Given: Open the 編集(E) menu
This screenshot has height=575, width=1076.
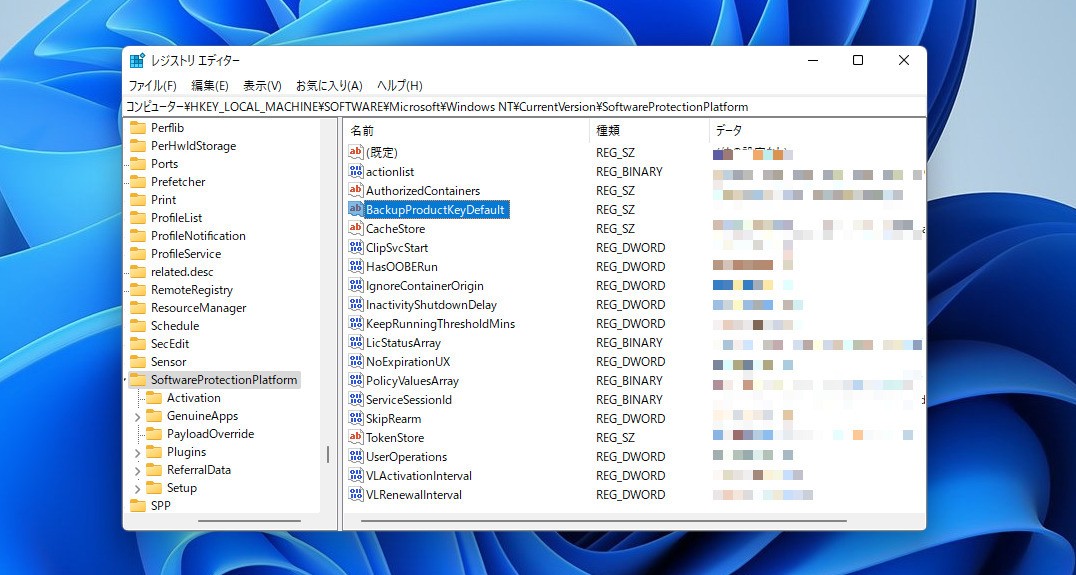Looking at the screenshot, I should [x=210, y=86].
